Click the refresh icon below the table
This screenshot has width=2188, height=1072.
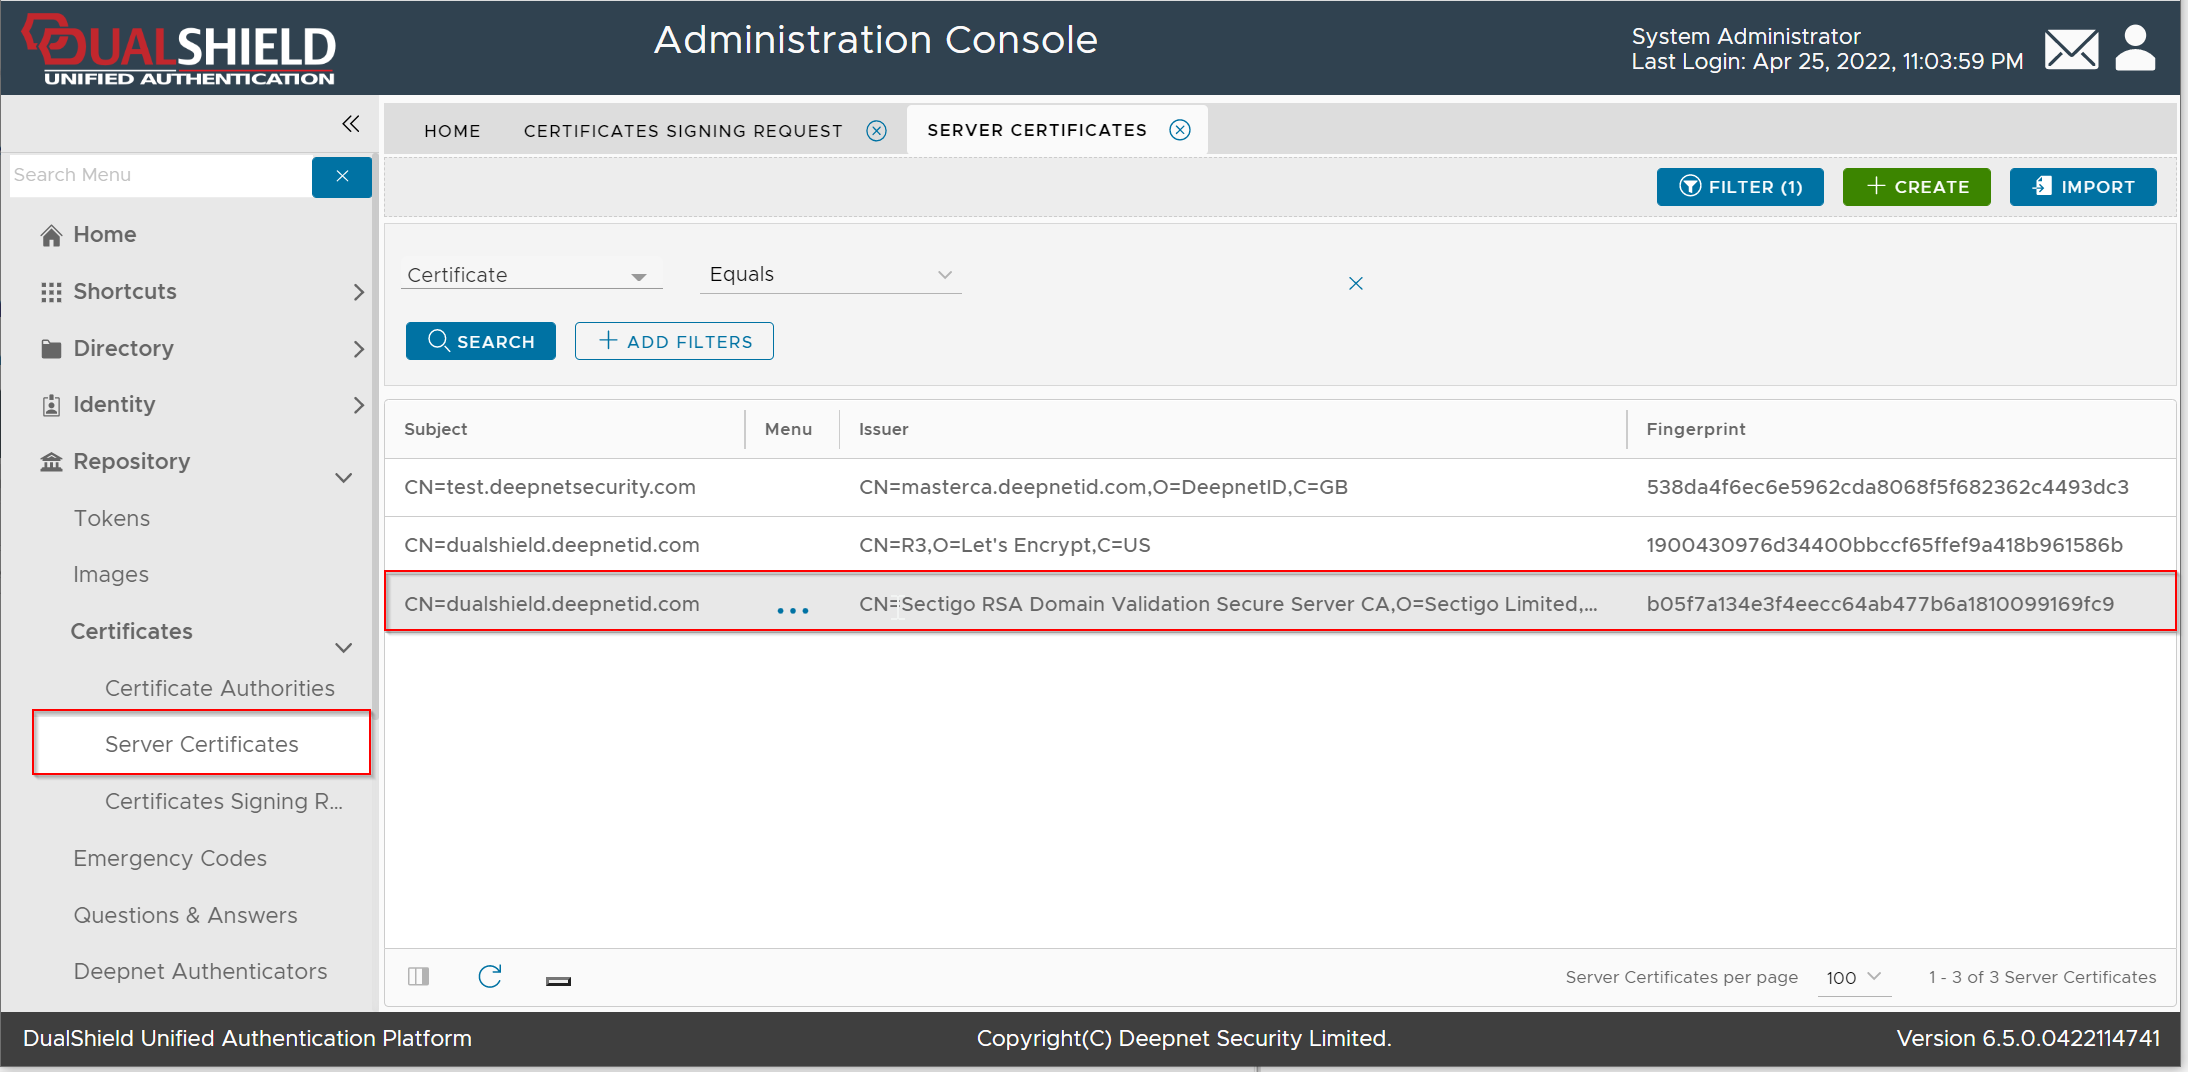[489, 977]
